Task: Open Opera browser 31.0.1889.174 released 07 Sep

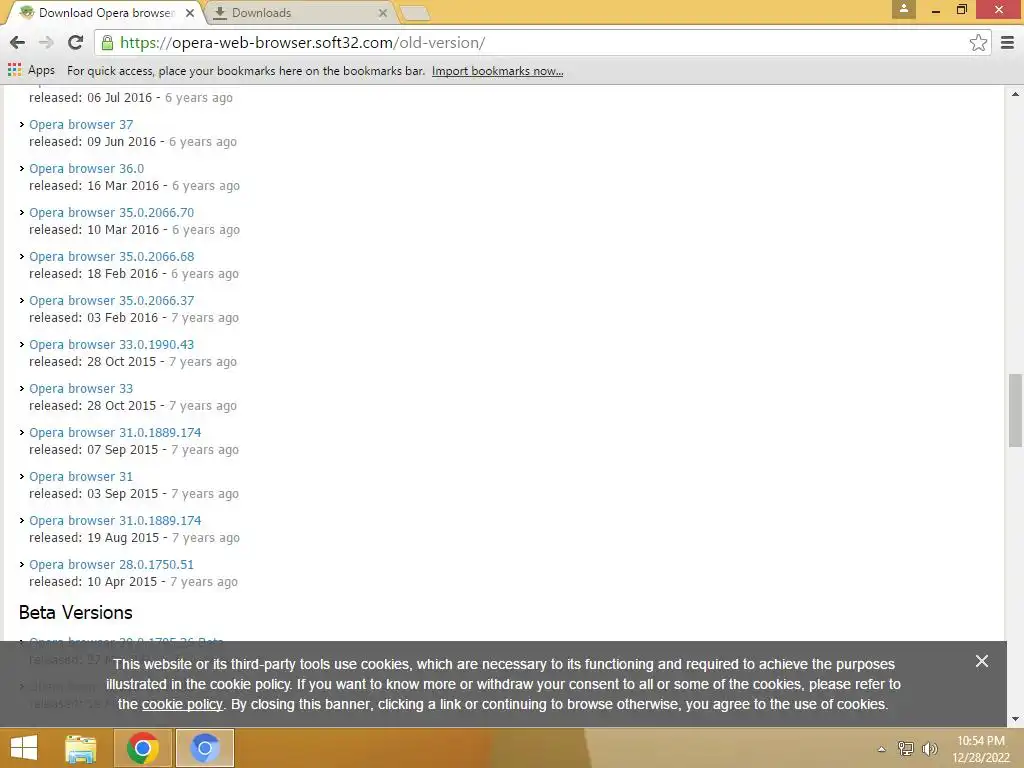Action: tap(115, 432)
